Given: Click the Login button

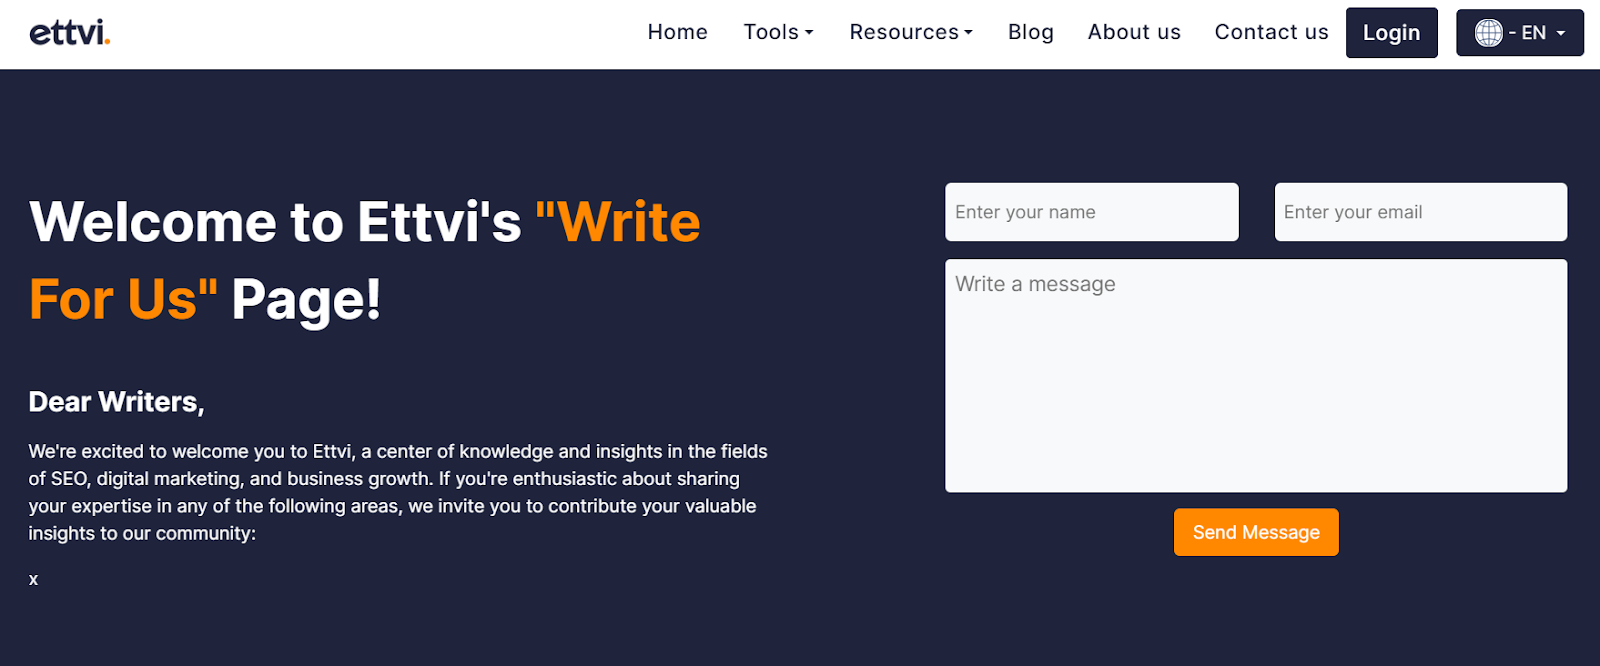Looking at the screenshot, I should pos(1391,33).
